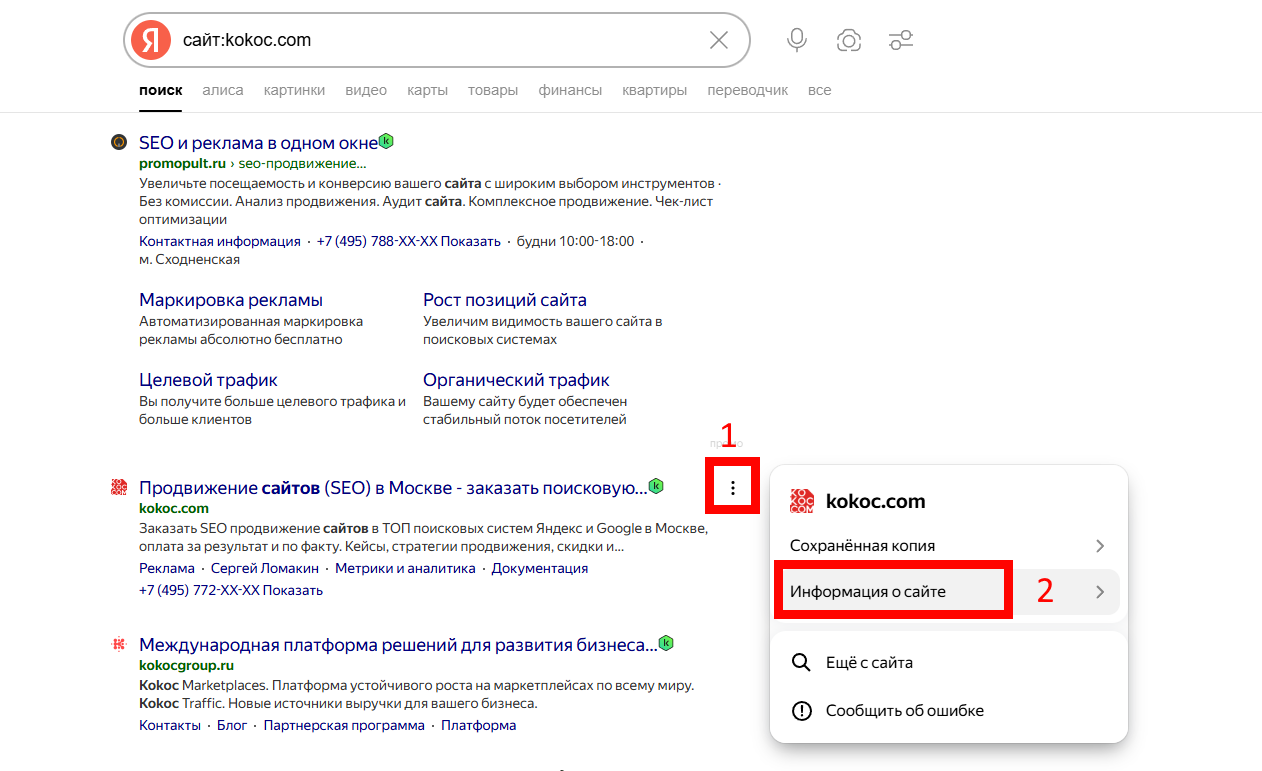Clear the search query with X icon
The height and width of the screenshot is (771, 1262).
click(x=718, y=40)
